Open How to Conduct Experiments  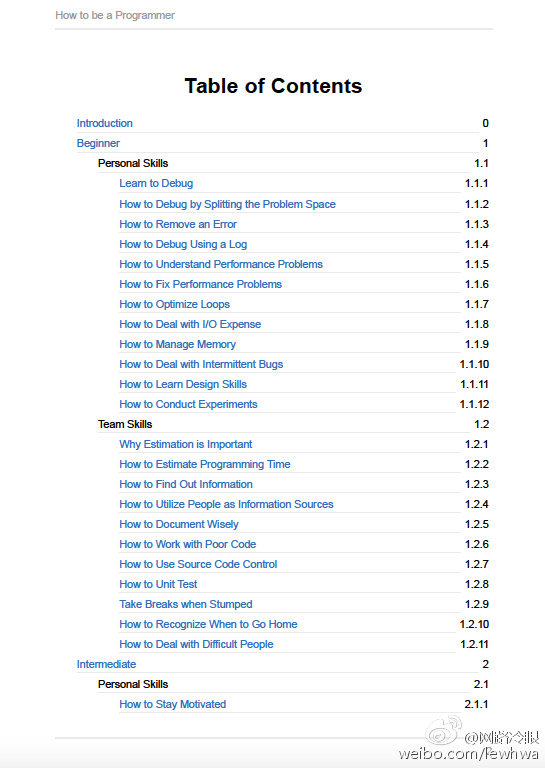tap(188, 404)
